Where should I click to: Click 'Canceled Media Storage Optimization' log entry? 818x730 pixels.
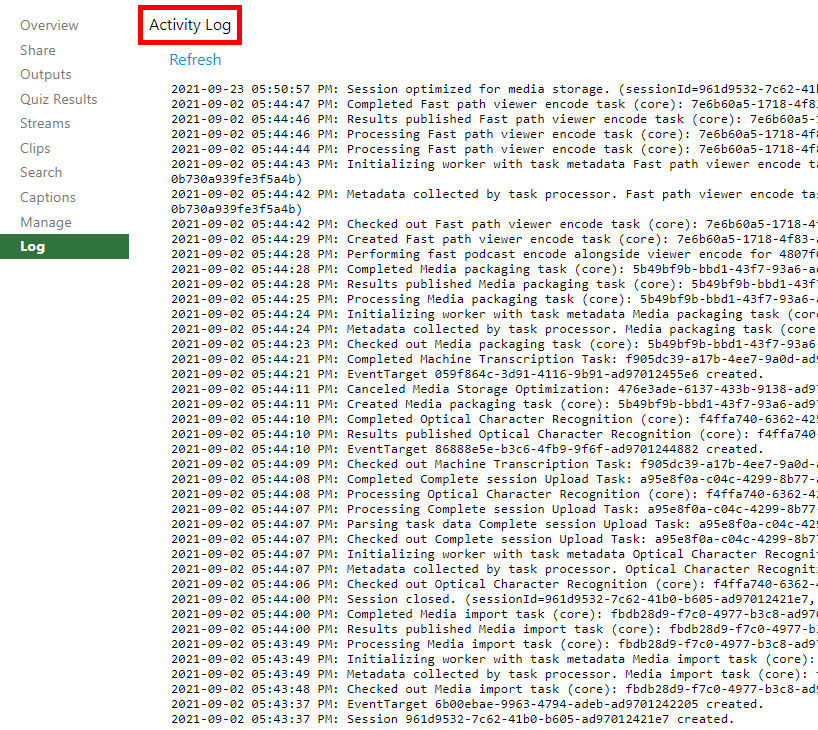[x=494, y=389]
